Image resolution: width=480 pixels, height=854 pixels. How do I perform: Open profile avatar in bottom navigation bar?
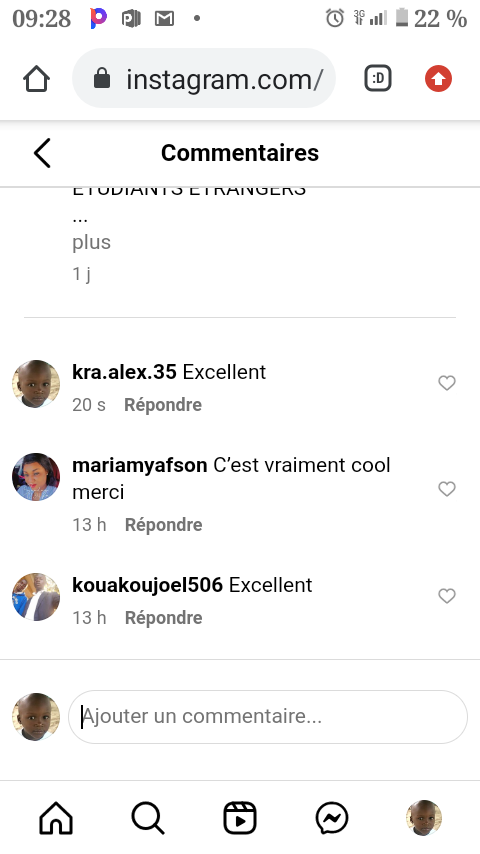point(424,818)
